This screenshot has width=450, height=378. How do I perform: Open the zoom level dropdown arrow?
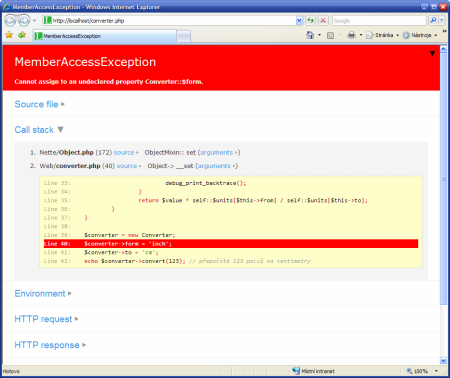pos(436,371)
